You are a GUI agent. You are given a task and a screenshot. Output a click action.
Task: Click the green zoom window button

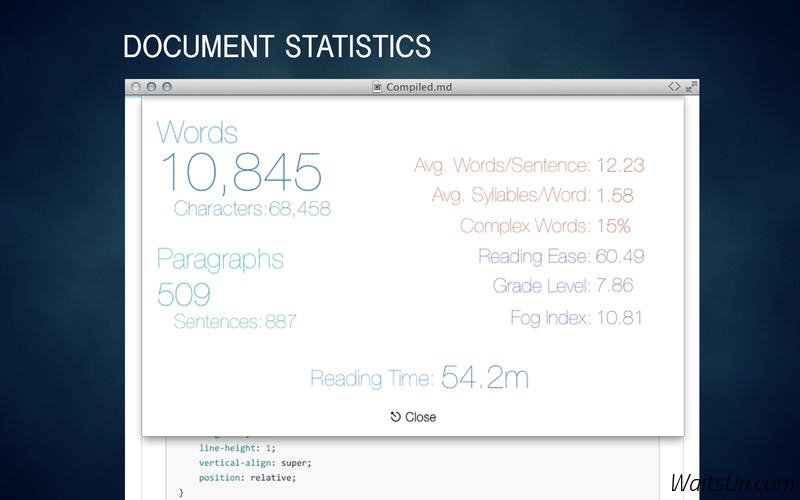point(167,87)
